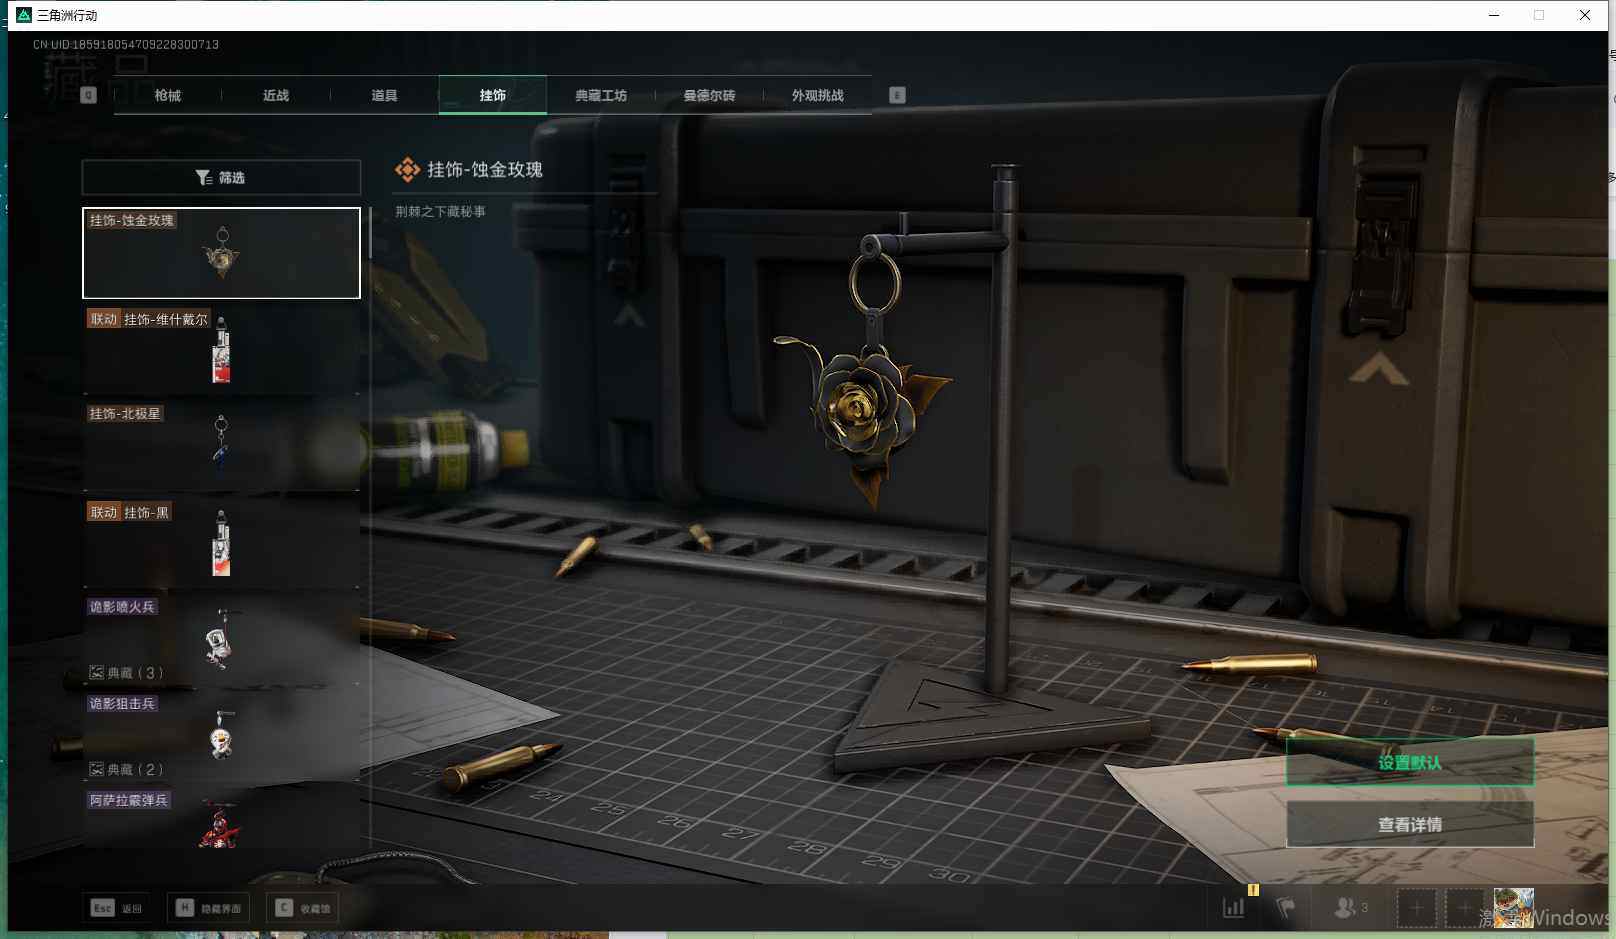Open the 筛选 filter button
This screenshot has height=939, width=1616.
coord(221,177)
